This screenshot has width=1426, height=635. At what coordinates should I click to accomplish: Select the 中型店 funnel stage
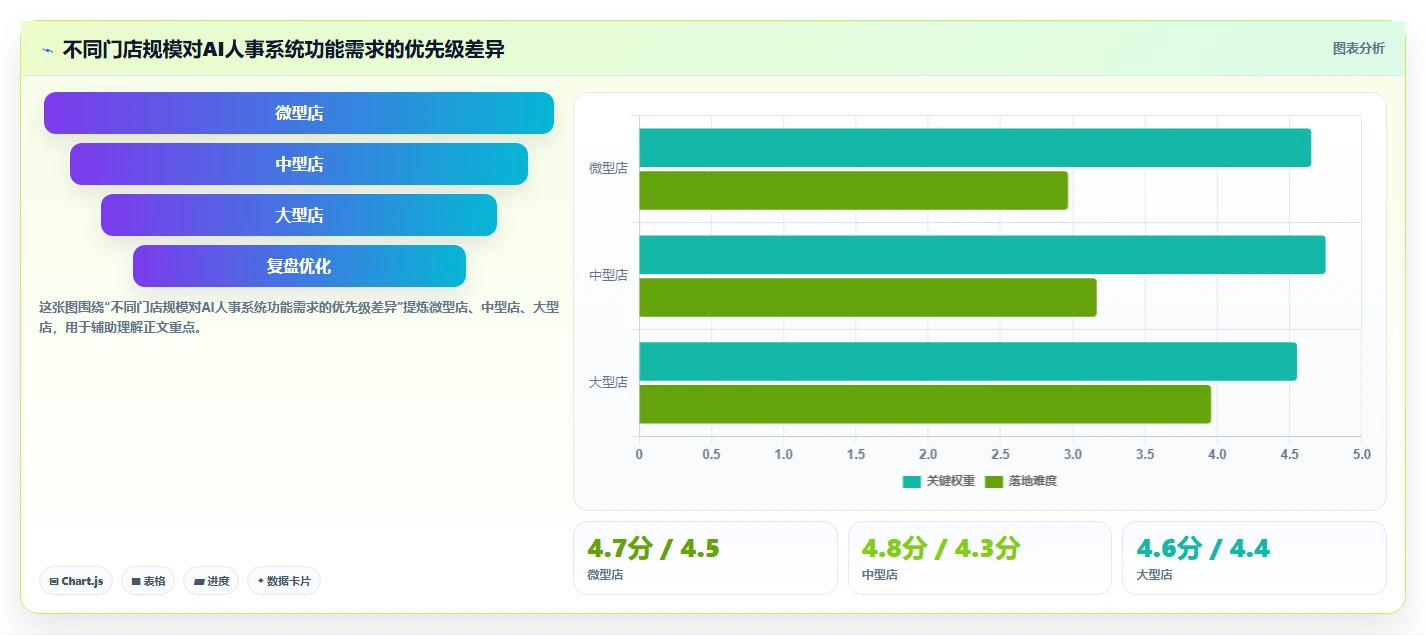click(299, 164)
